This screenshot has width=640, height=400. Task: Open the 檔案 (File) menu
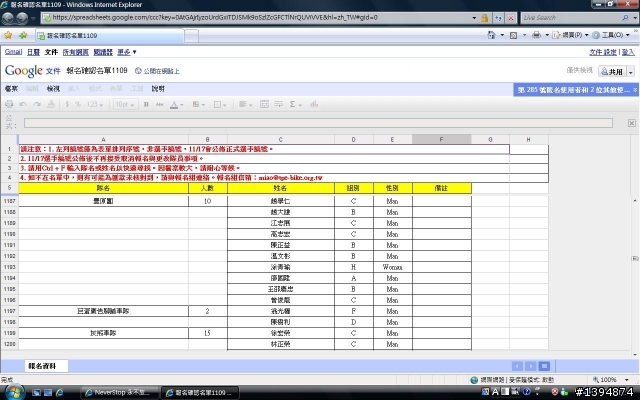point(11,89)
